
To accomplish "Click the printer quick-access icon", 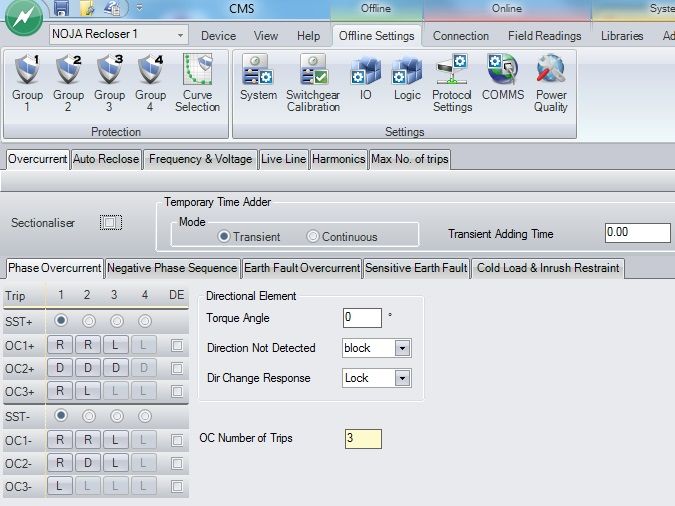I will [x=112, y=8].
